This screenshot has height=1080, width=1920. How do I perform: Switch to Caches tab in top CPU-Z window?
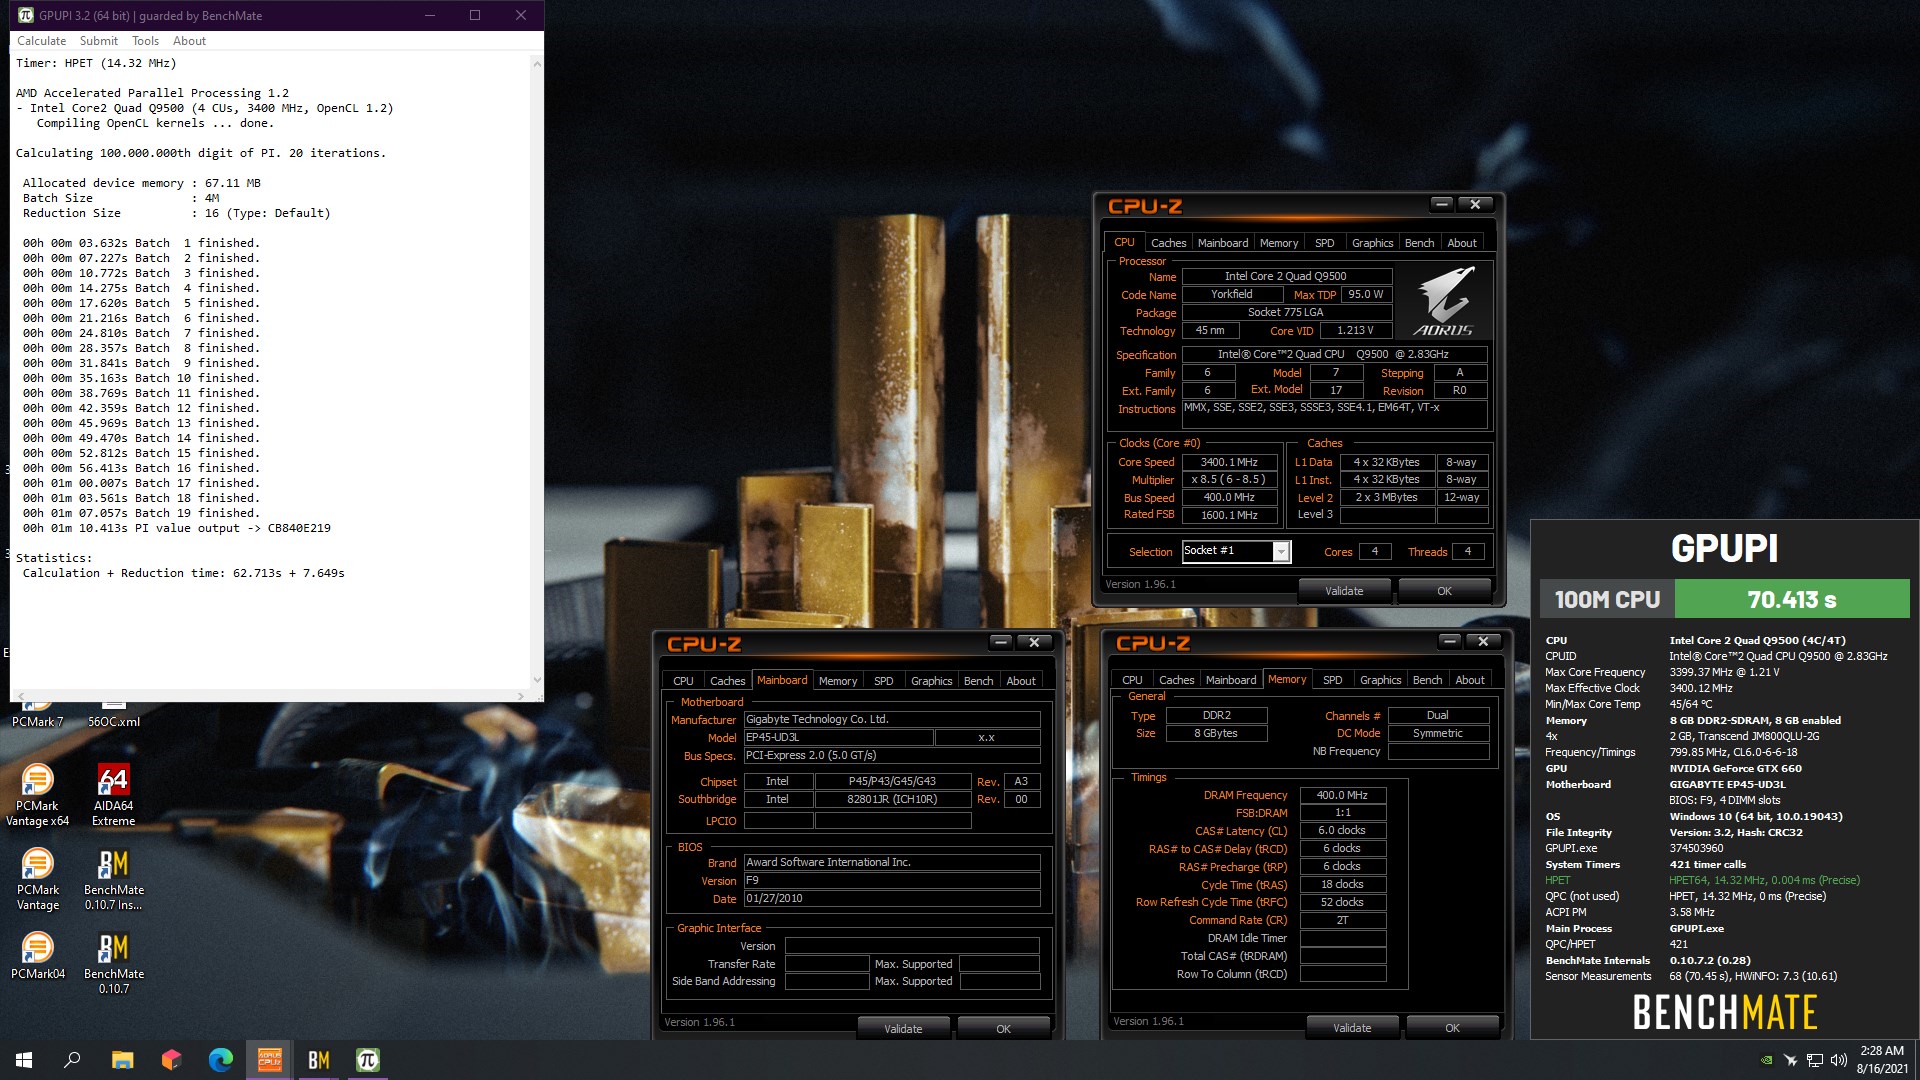(x=1168, y=243)
